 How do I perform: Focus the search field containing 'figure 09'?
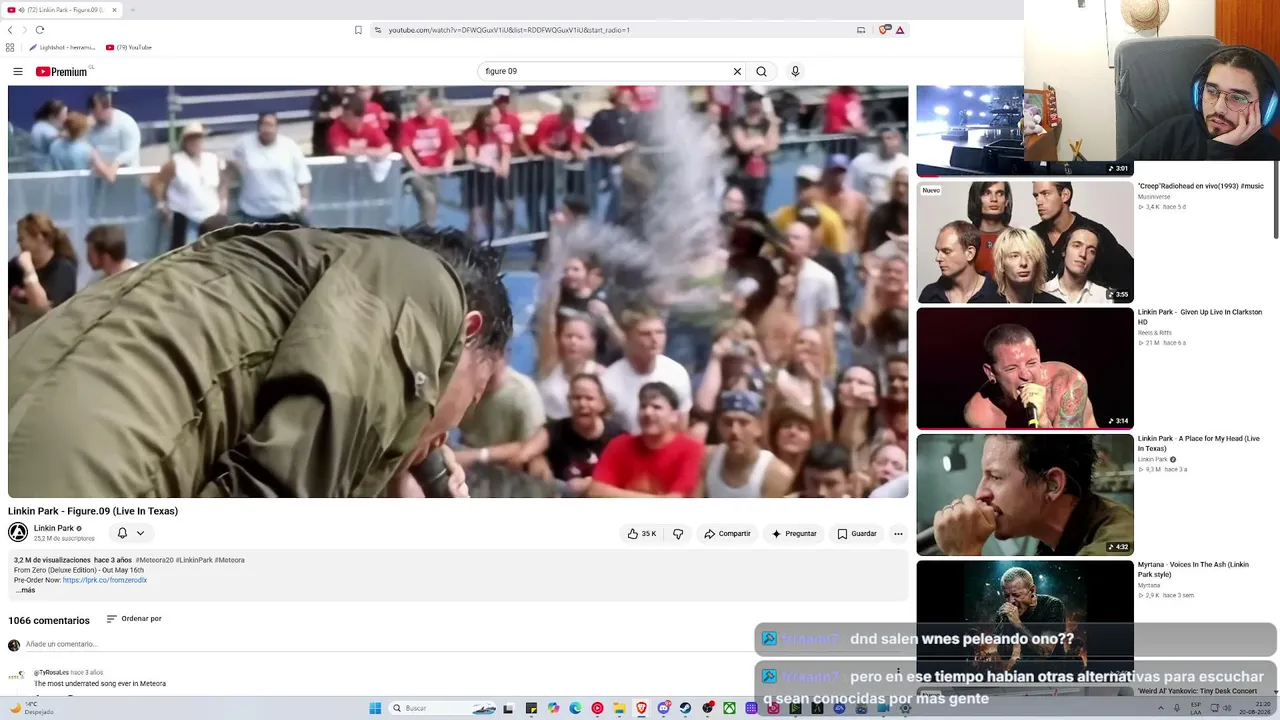[604, 71]
